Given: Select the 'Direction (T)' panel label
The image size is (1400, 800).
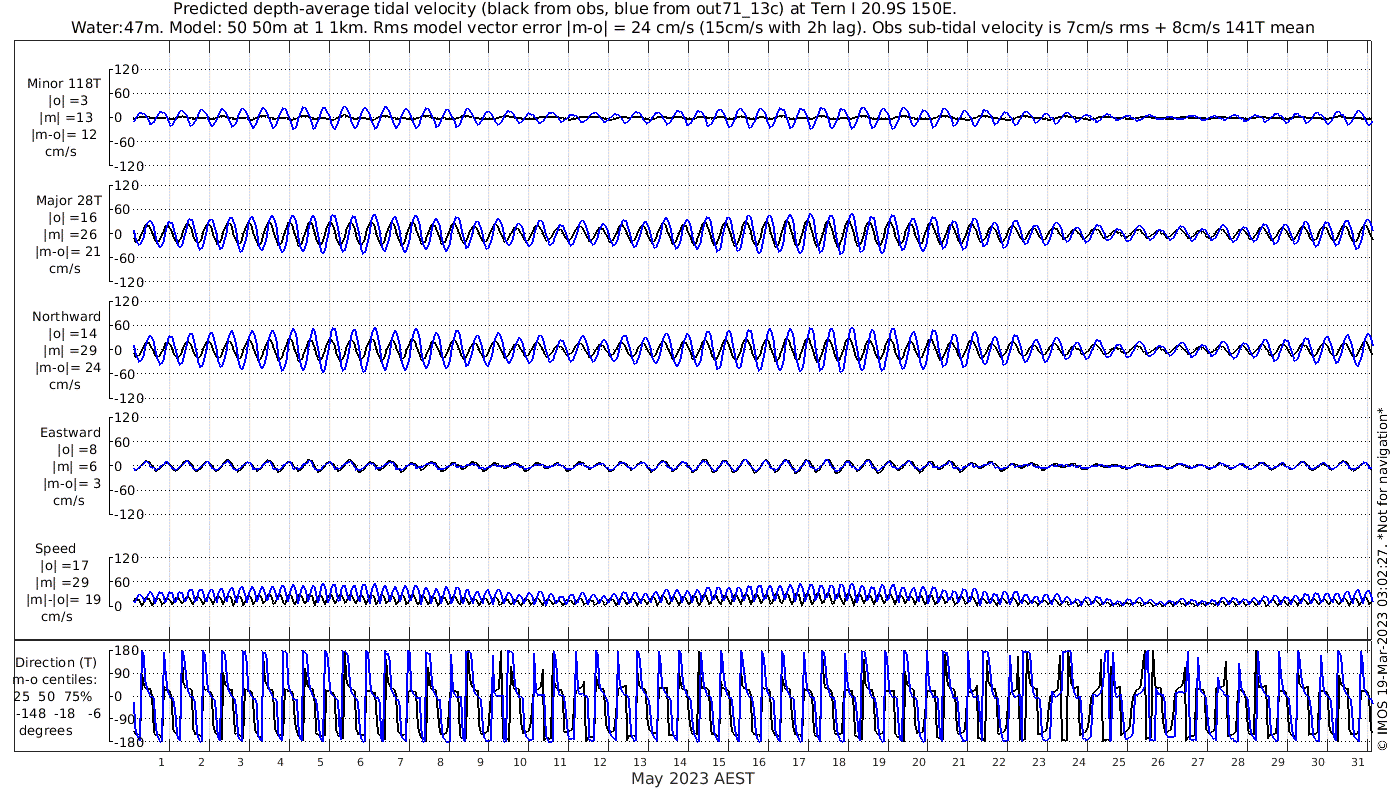Looking at the screenshot, I should pyautogui.click(x=58, y=662).
